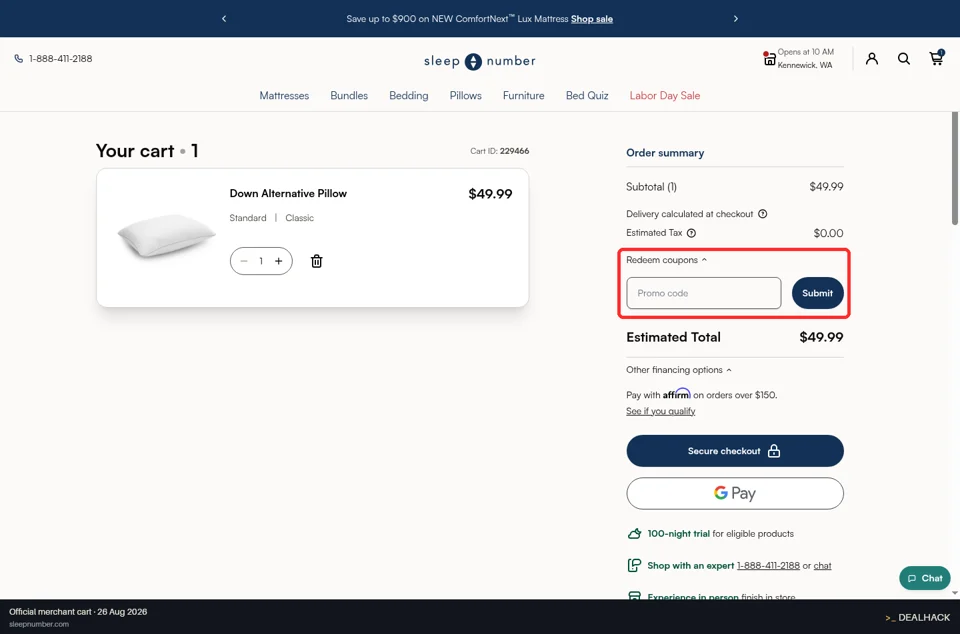Click Cart ID 229466 text
Image resolution: width=960 pixels, height=634 pixels.
500,151
